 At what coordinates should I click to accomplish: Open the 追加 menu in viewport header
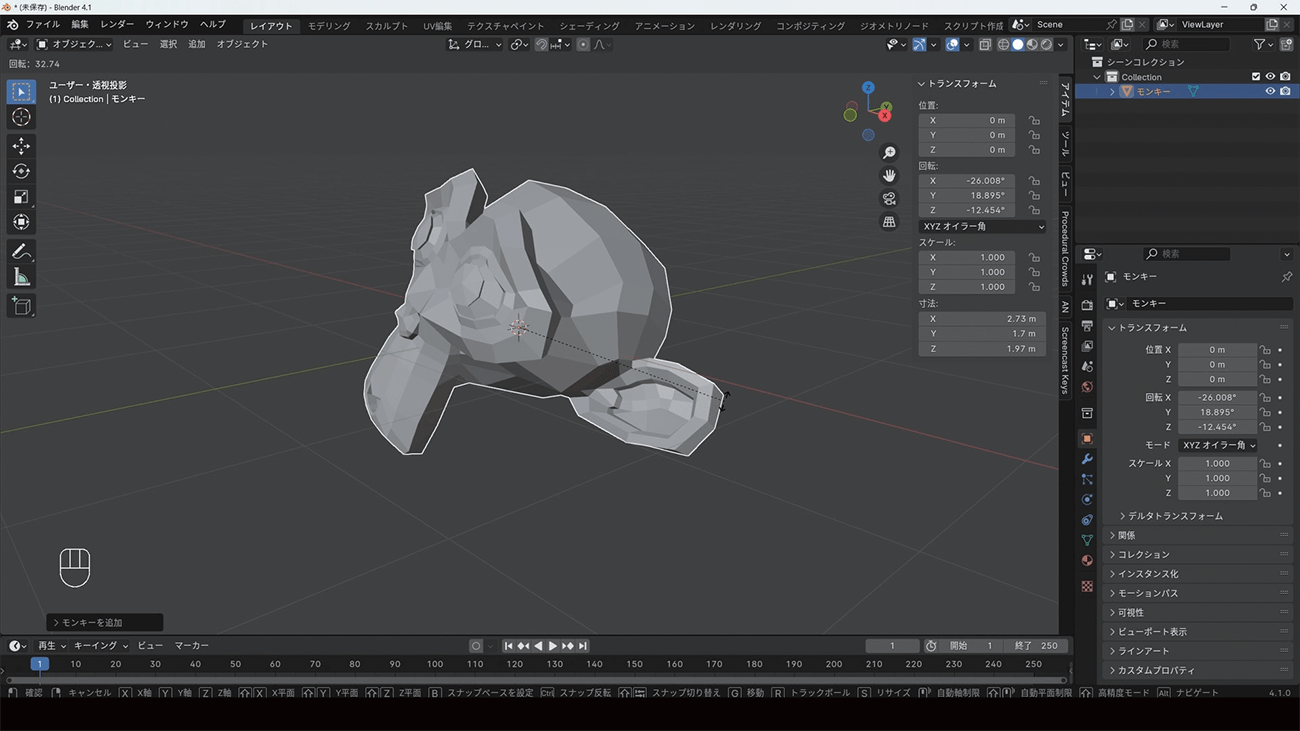197,45
